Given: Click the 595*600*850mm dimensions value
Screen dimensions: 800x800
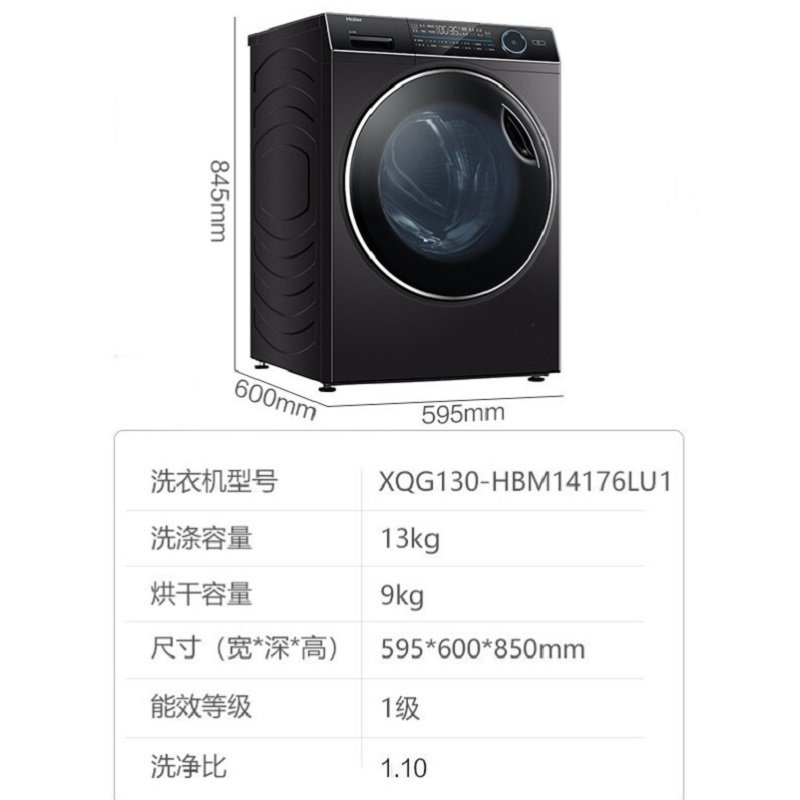Looking at the screenshot, I should coord(483,649).
